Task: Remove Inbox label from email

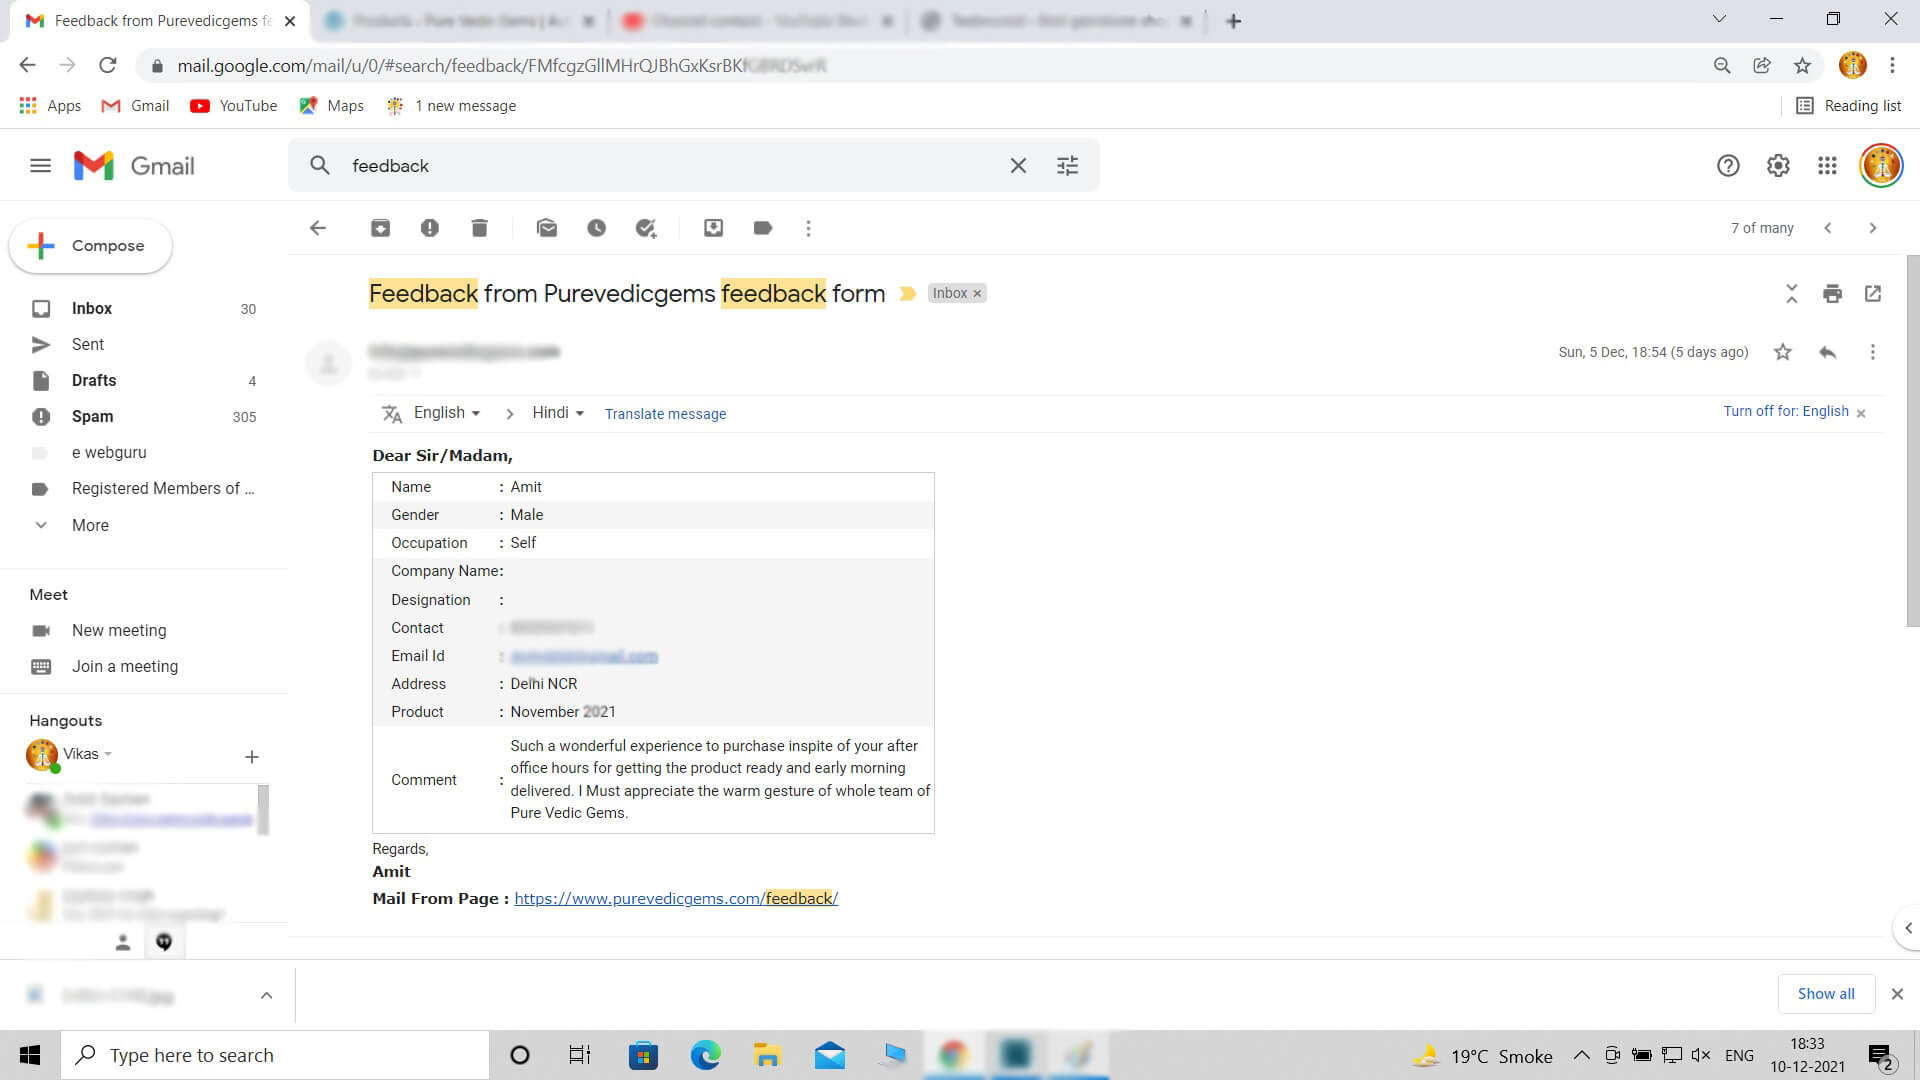Action: pos(978,294)
